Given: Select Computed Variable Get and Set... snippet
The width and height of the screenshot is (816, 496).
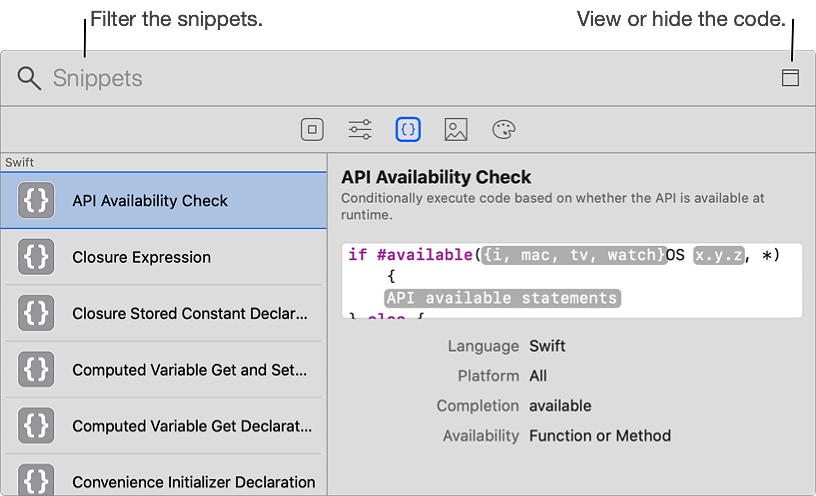Looking at the screenshot, I should tap(163, 370).
